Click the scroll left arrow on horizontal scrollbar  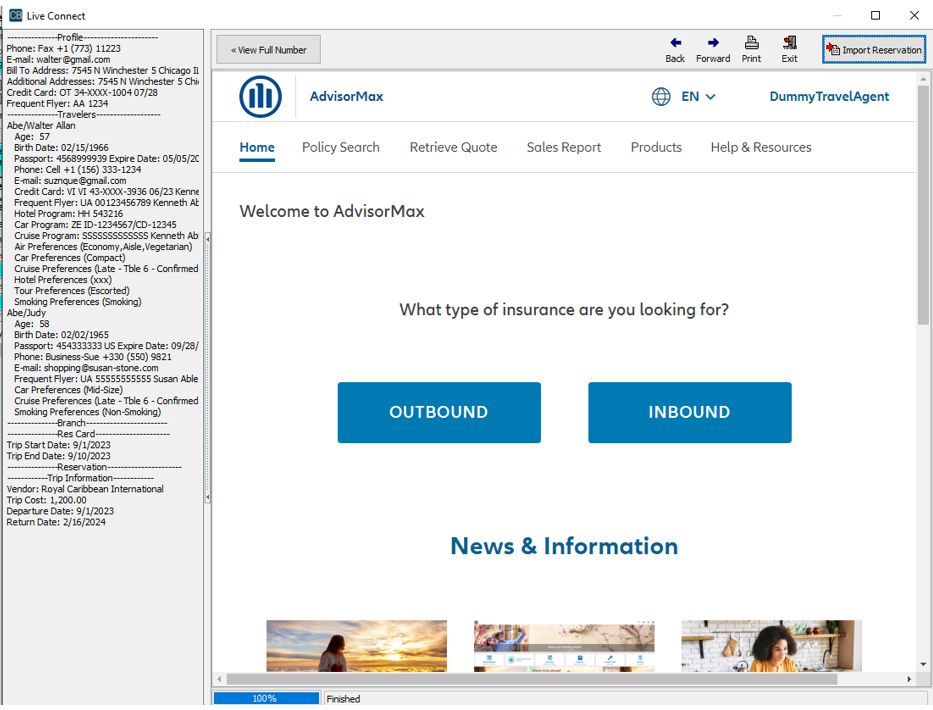[220, 679]
